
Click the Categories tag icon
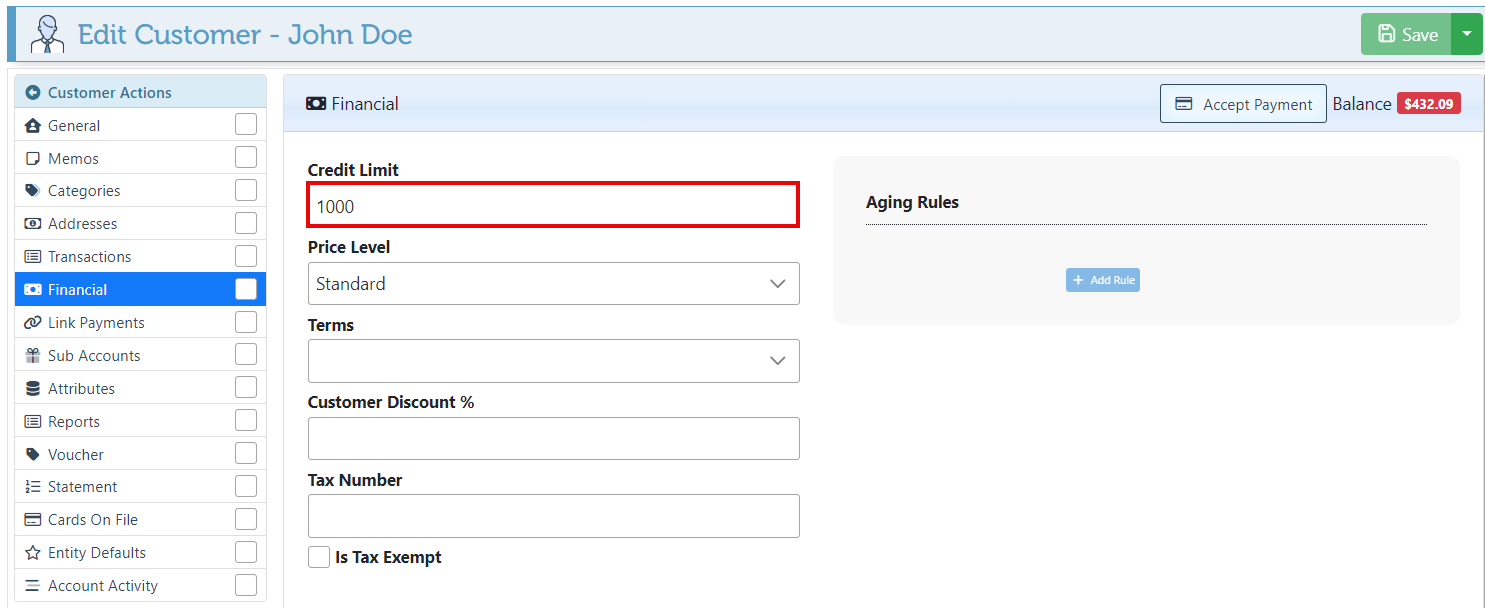pos(33,191)
